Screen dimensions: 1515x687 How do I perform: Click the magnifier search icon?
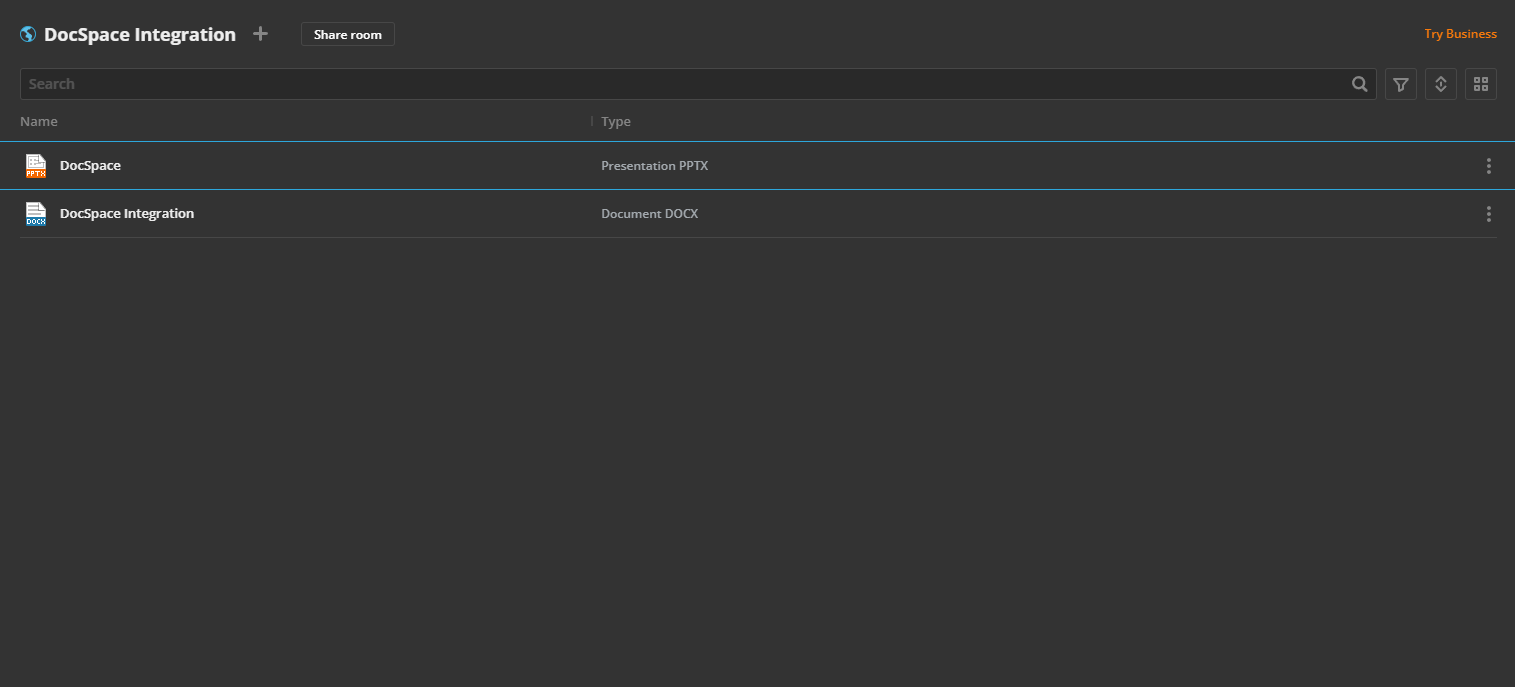tap(1360, 84)
